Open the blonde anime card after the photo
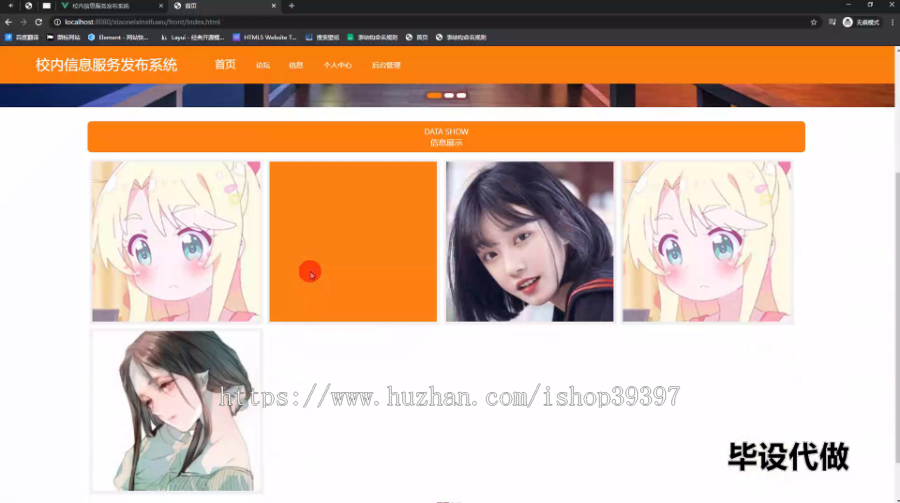Screen dimensions: 900x503 point(707,241)
